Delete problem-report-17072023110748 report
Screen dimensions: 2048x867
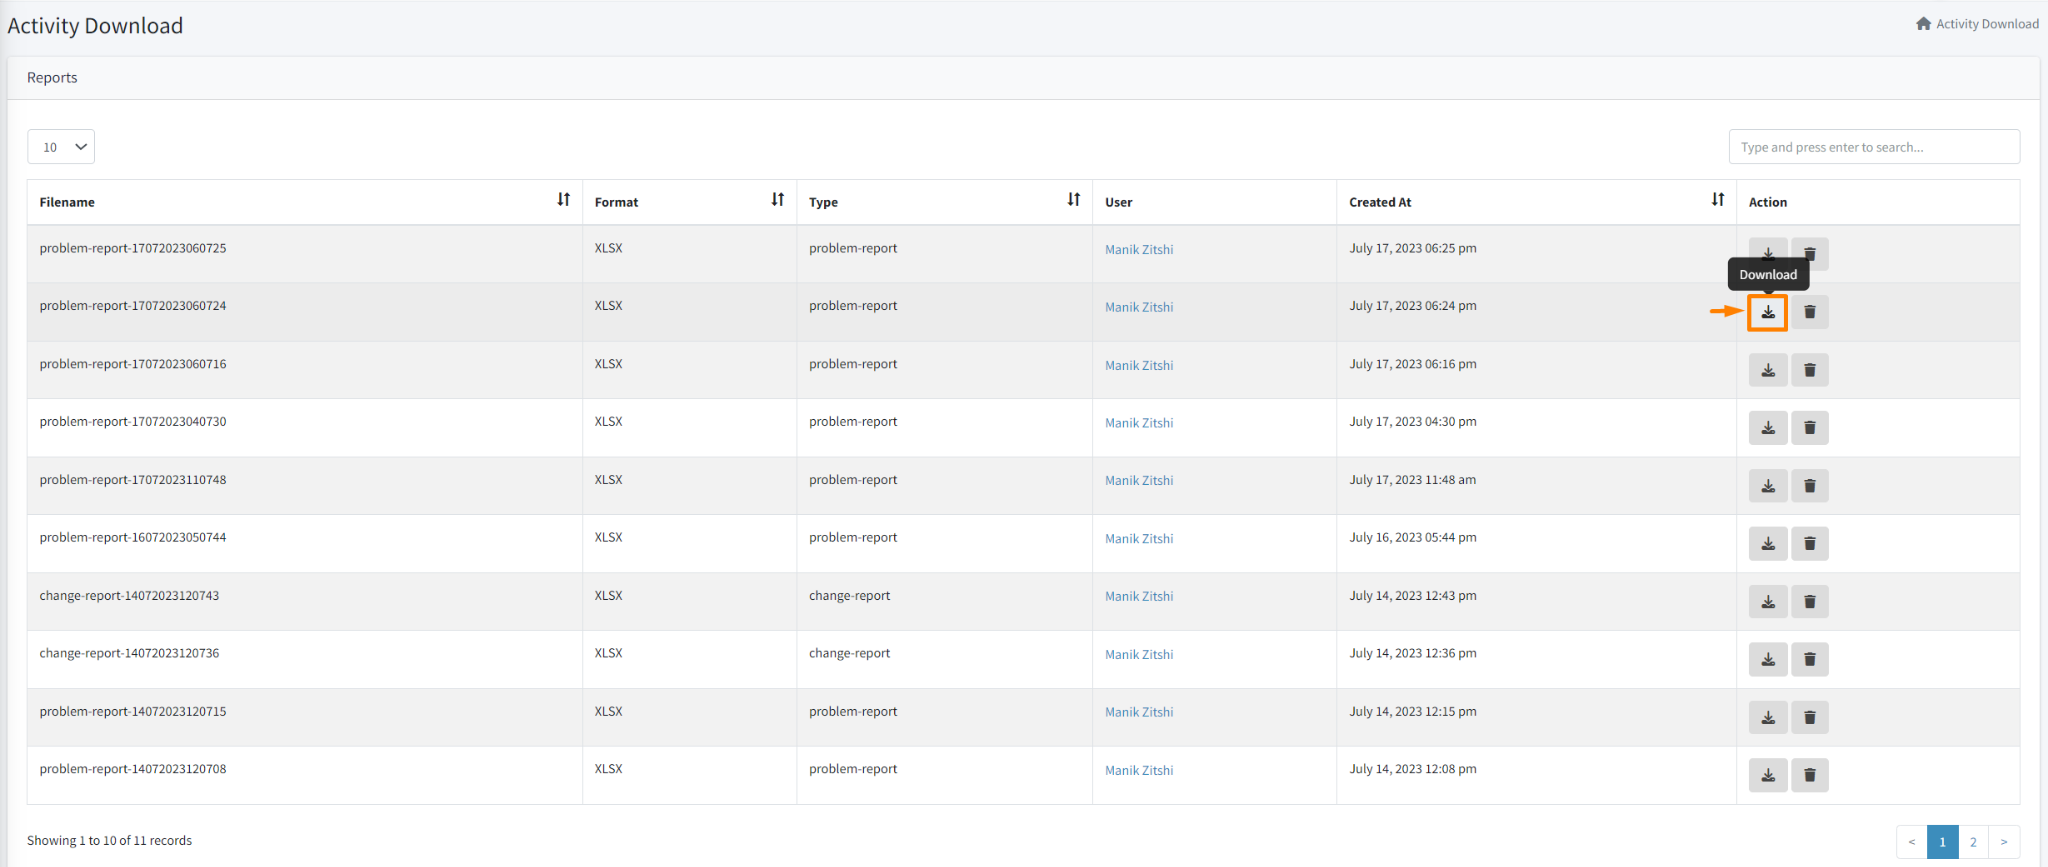[1810, 486]
